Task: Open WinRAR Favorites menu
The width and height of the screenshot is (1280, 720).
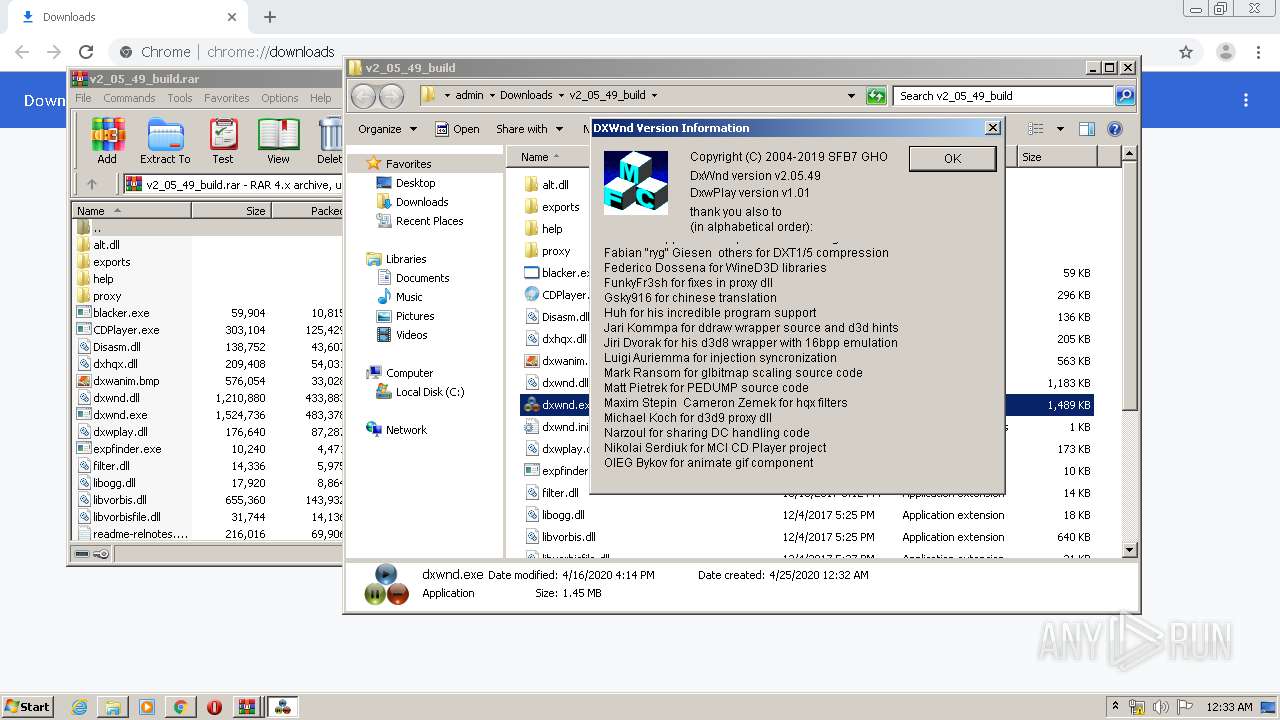Action: [227, 98]
